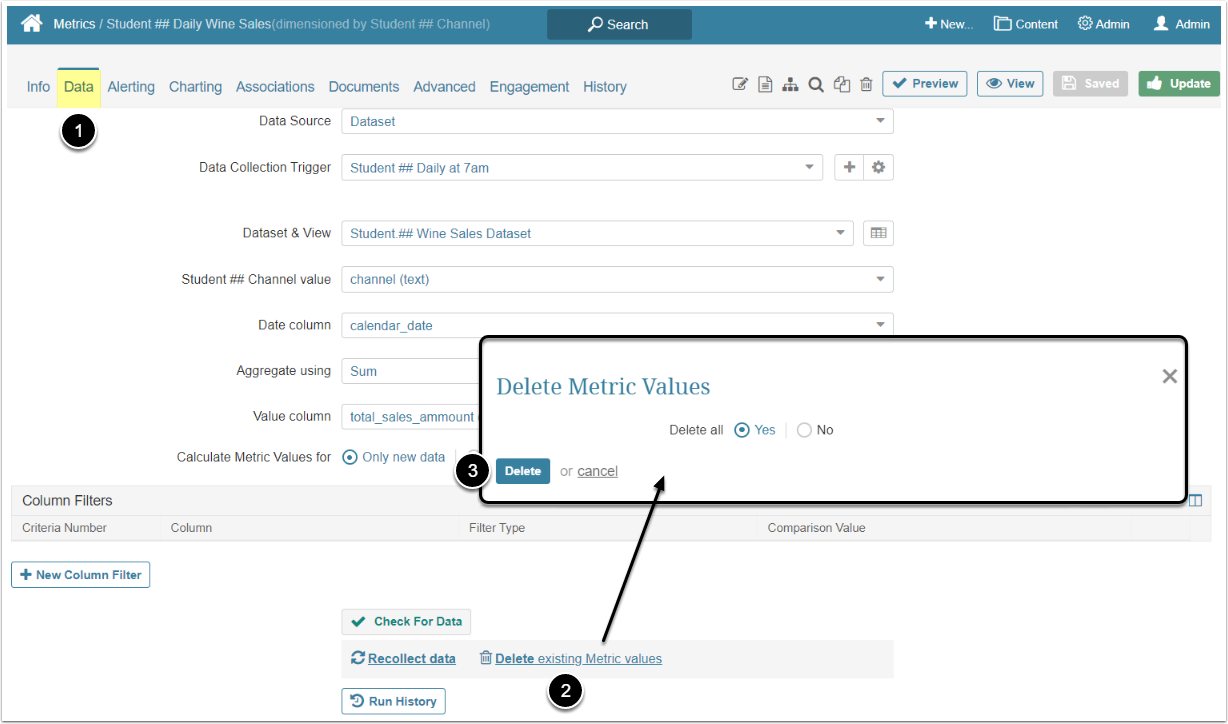This screenshot has height=724, width=1228.
Task: Switch to the Info tab
Action: 38,87
